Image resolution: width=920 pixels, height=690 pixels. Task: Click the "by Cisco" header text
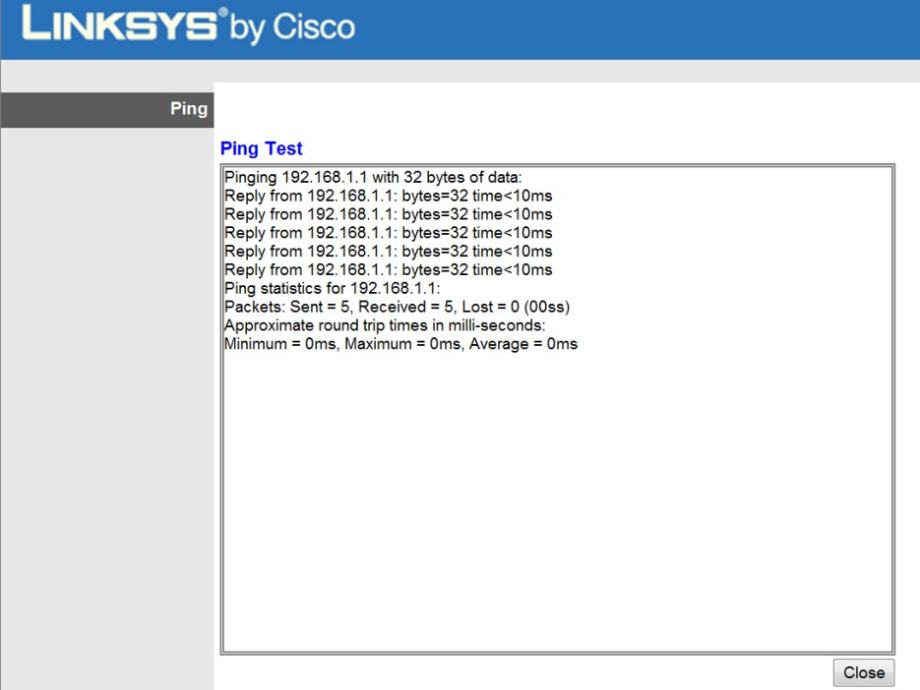(x=292, y=27)
